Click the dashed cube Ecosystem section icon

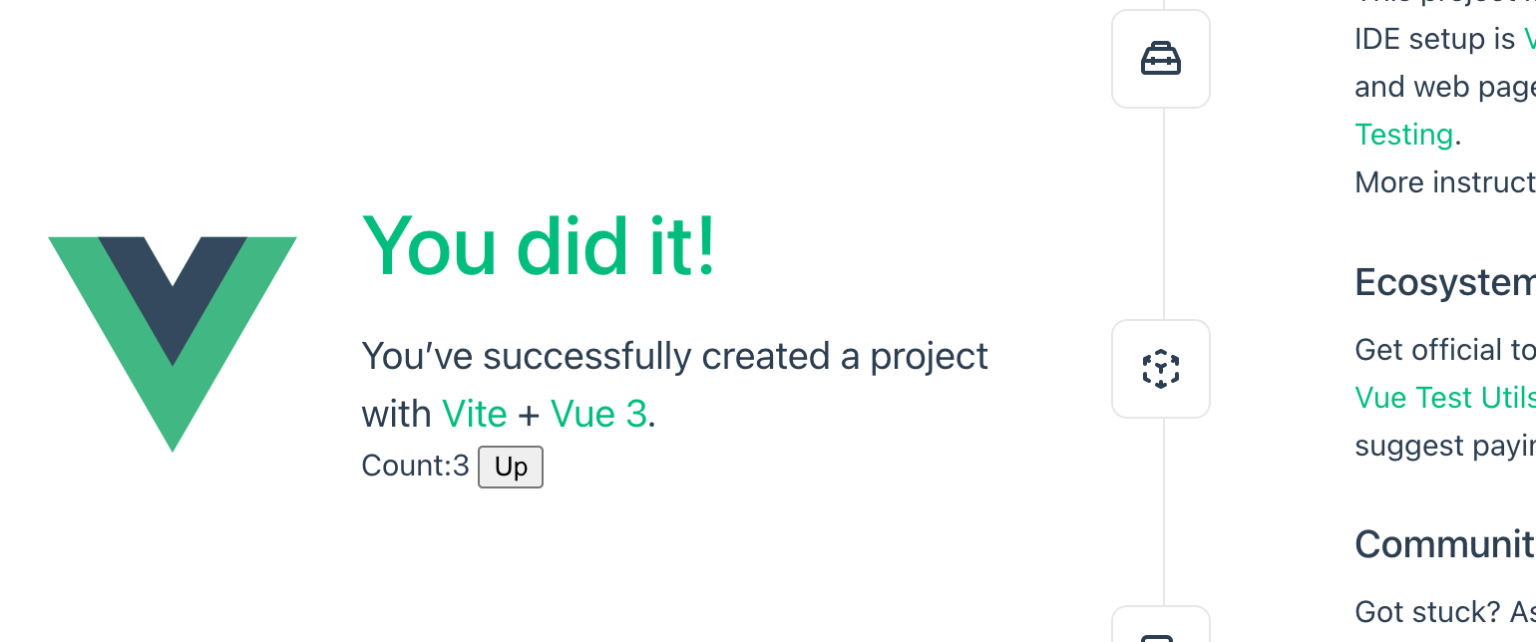[x=1160, y=369]
